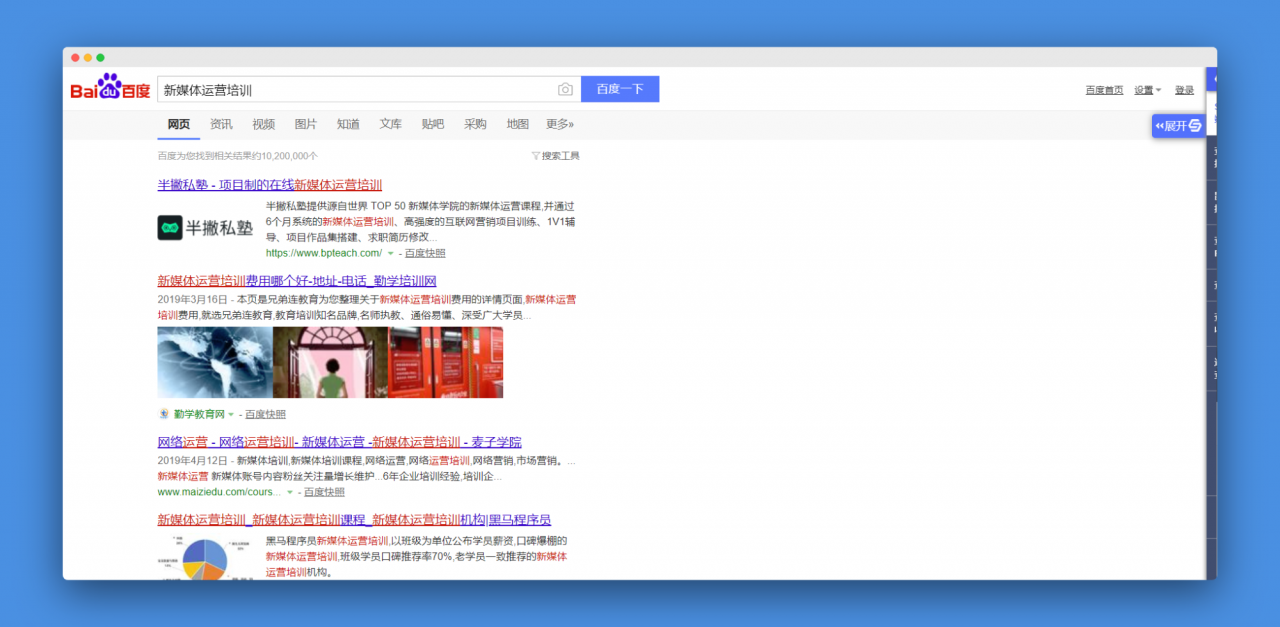This screenshot has height=627, width=1280.
Task: Open result 黑马程序员 新媒体运营培训机构
Action: [x=354, y=520]
